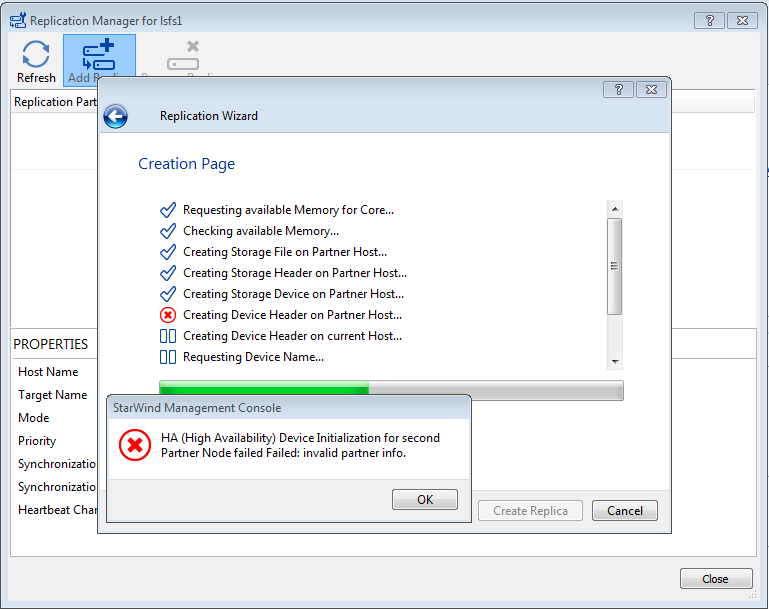Click the StarWind Management Console dialog title
Image resolution: width=769 pixels, height=609 pixels.
point(197,408)
